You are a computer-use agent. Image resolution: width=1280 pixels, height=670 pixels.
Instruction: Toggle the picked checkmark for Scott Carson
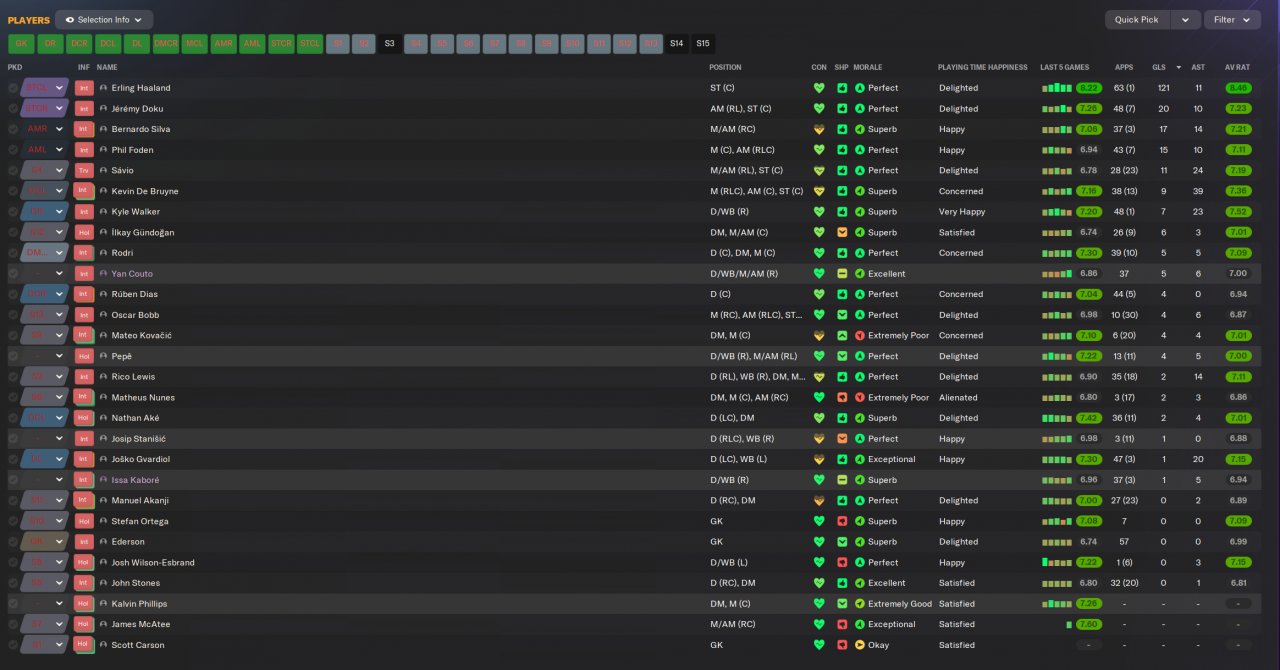coord(13,645)
